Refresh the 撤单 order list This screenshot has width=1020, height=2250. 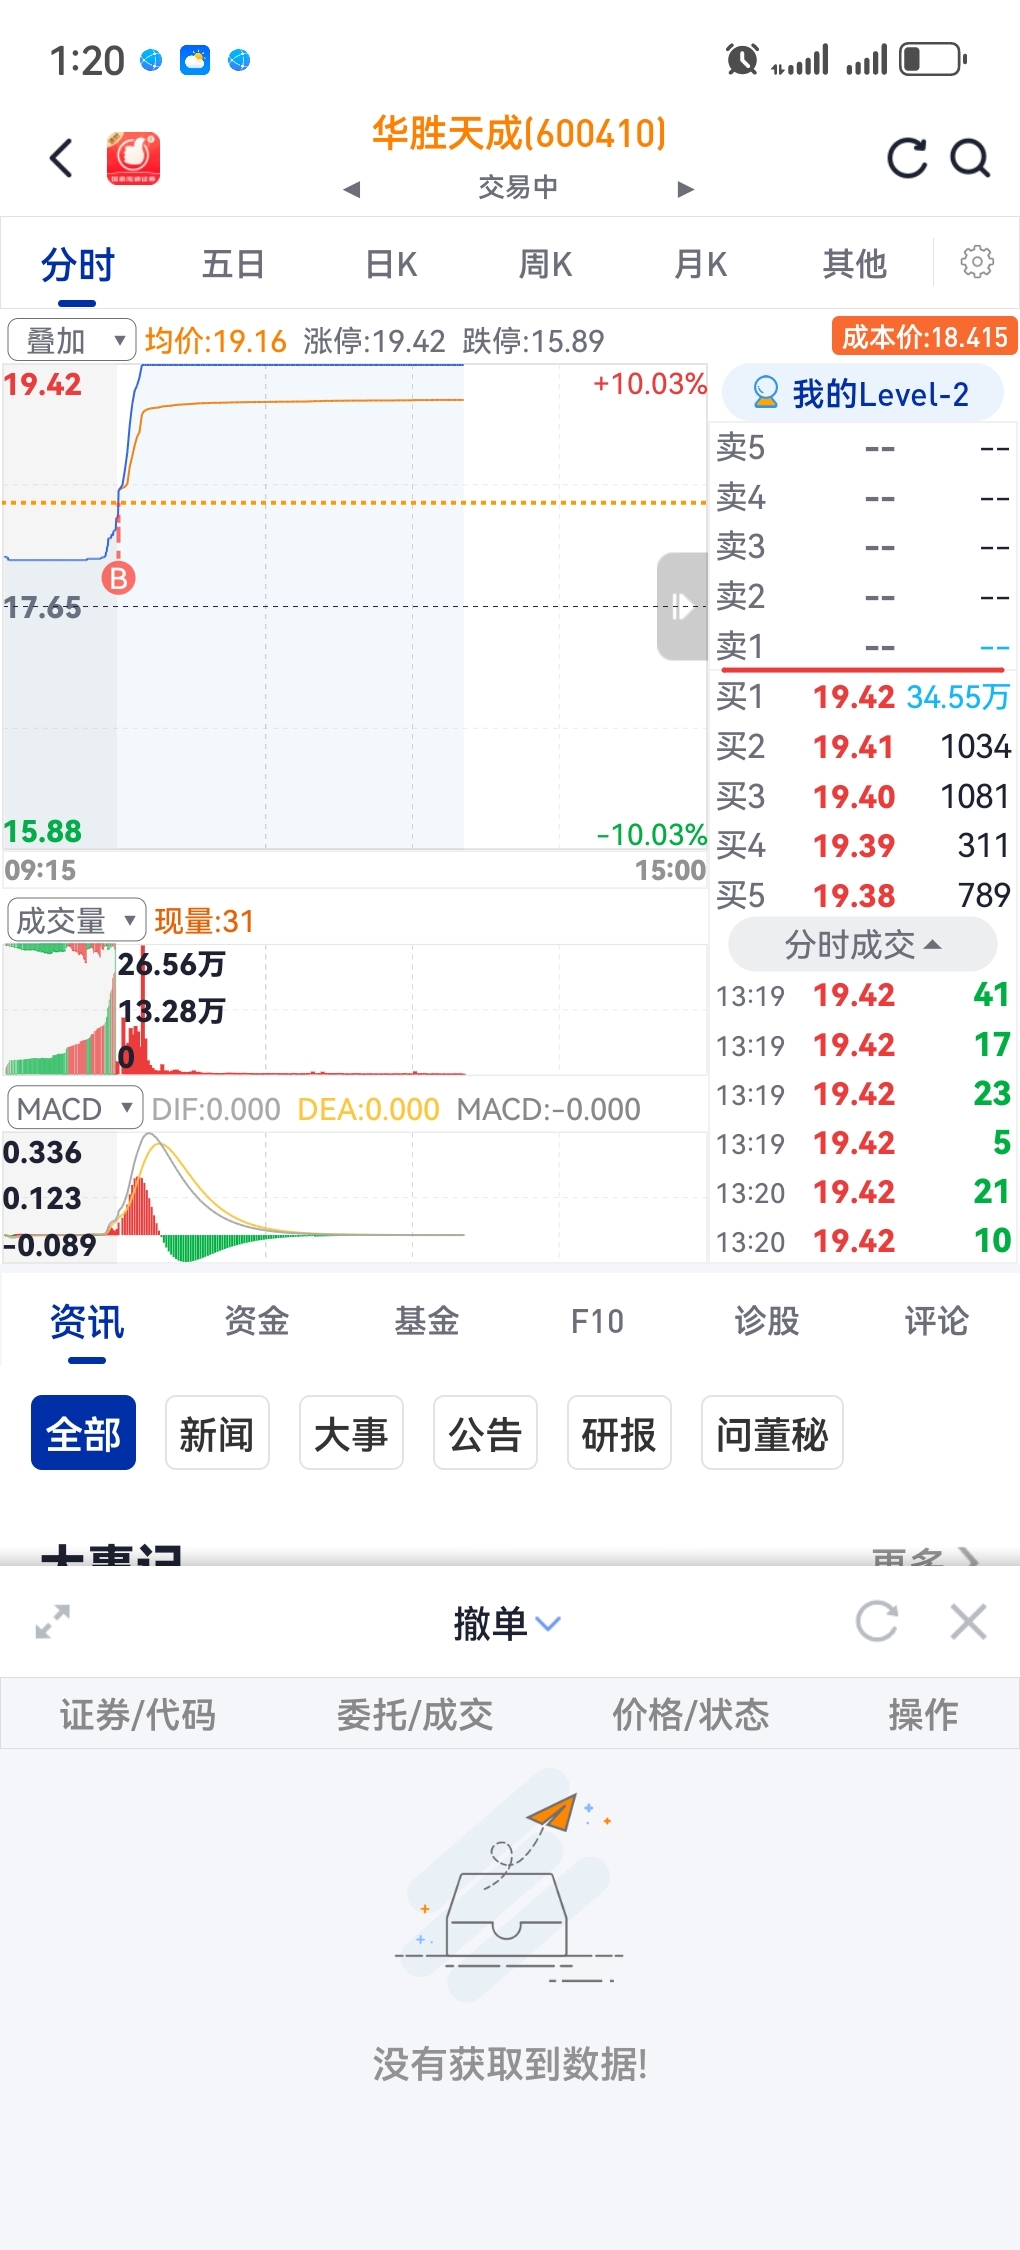point(877,1621)
